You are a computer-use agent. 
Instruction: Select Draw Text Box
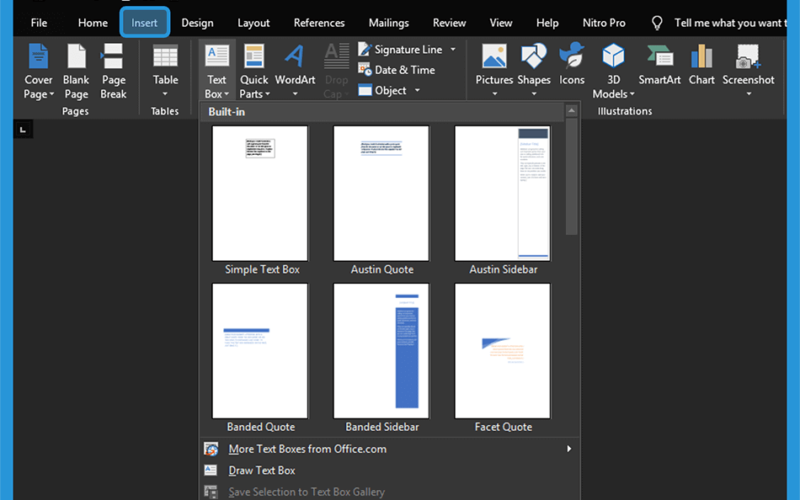389,470
